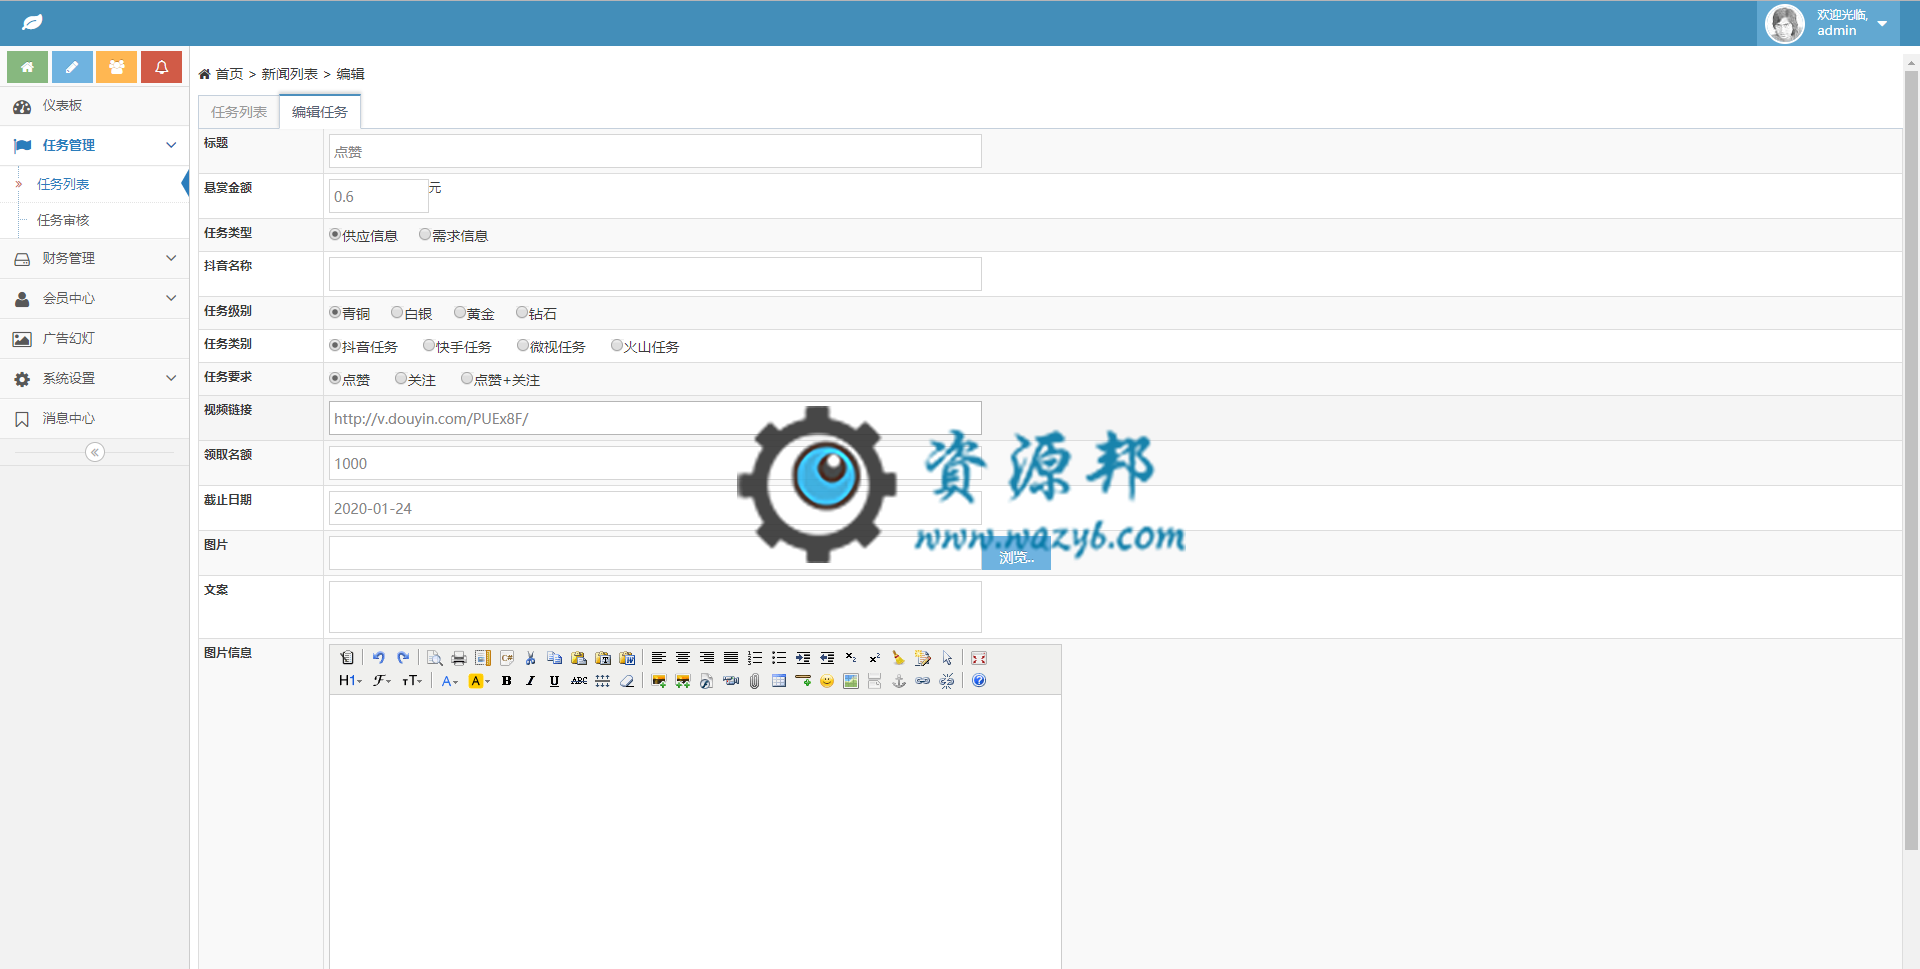
Task: Choose 快手任务 task category
Action: pos(429,346)
